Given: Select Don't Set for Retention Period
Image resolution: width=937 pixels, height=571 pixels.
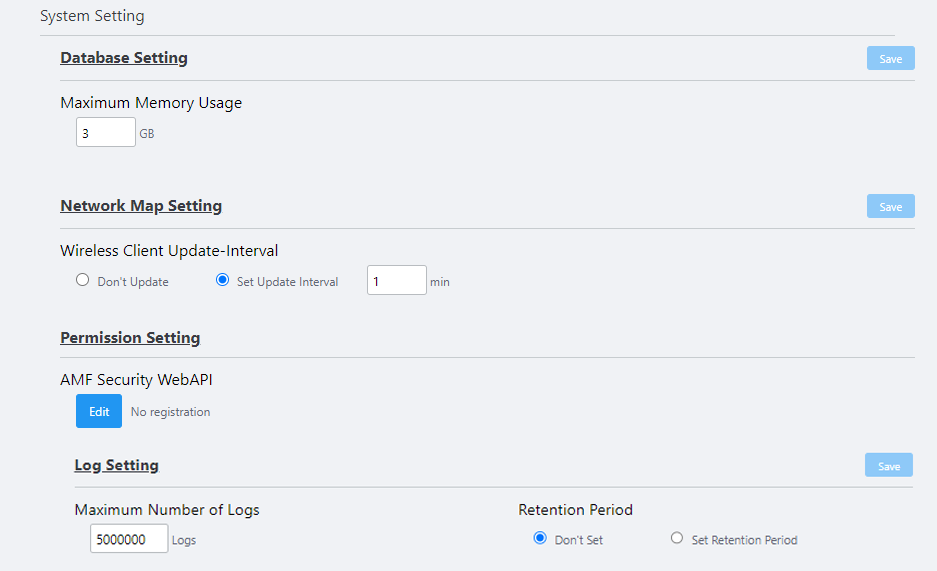Looking at the screenshot, I should click(x=541, y=539).
